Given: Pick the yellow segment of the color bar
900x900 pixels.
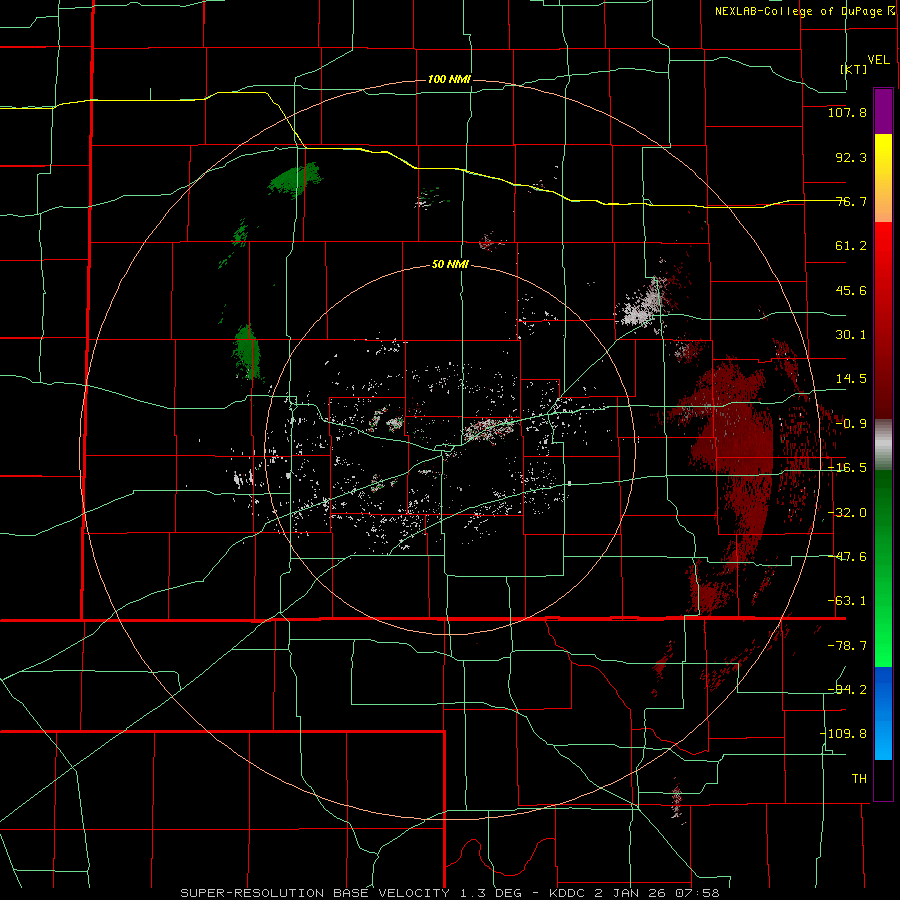Looking at the screenshot, I should pos(883,178).
